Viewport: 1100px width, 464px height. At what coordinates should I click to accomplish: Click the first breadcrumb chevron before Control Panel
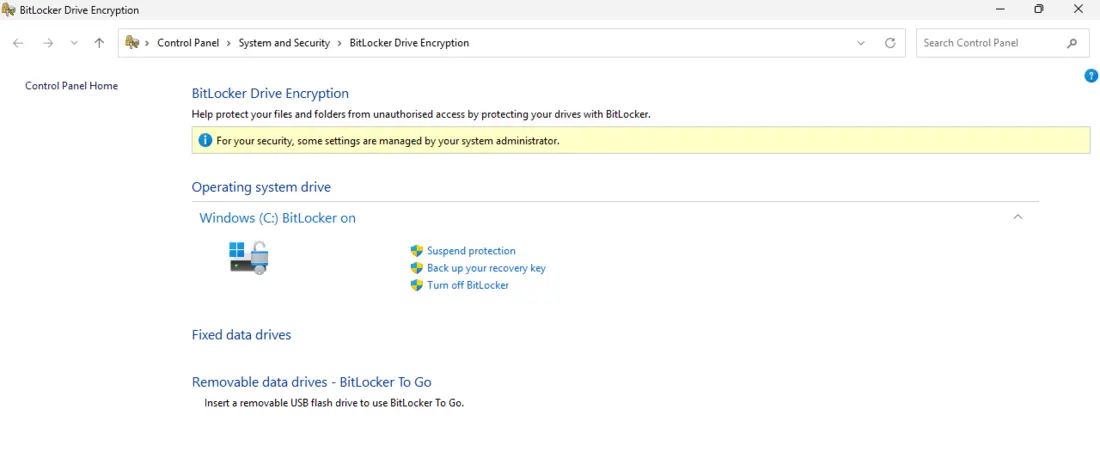tap(147, 43)
